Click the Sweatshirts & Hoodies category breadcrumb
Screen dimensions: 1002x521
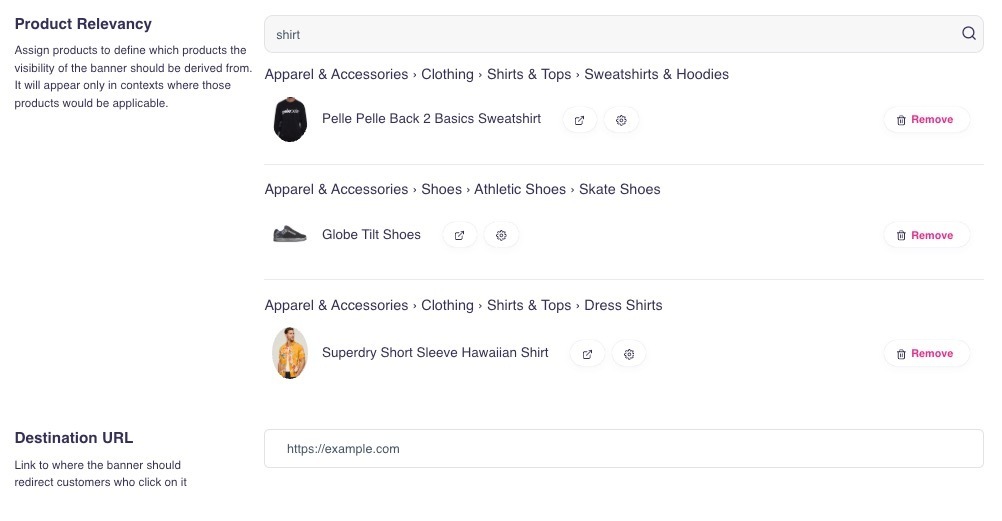pyautogui.click(x=656, y=74)
